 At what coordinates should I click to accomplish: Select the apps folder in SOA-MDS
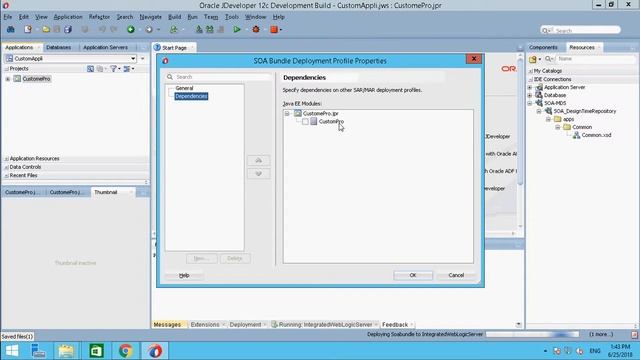coord(568,119)
